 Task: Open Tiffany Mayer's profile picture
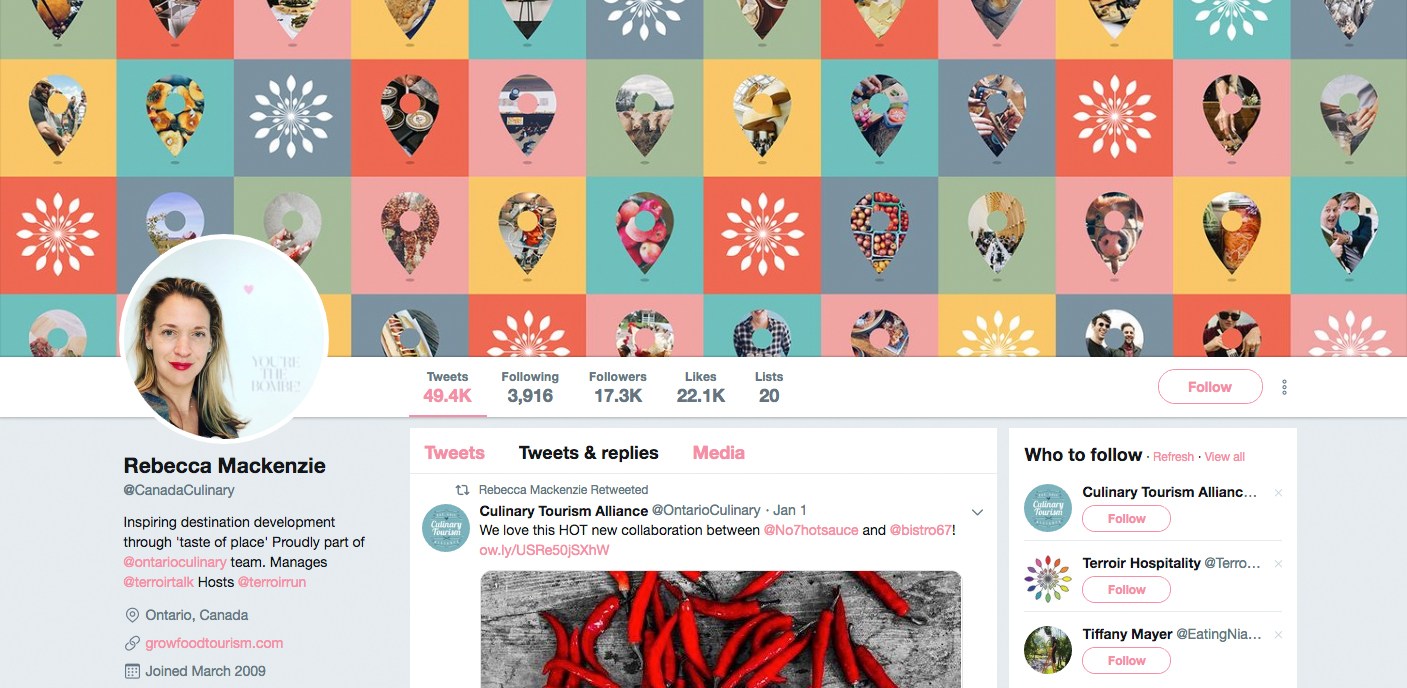1048,650
